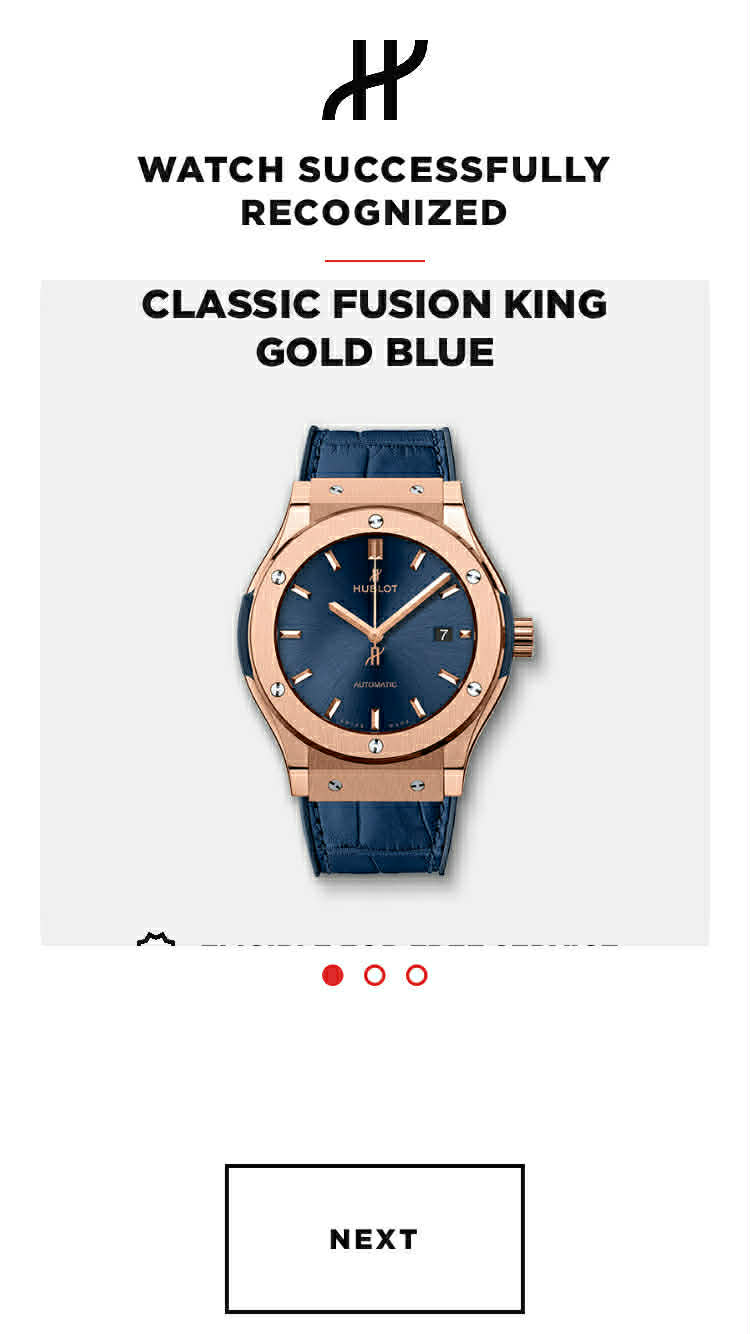Click the Classic Fusion King Gold Blue title
Viewport: 750px width, 1334px height.
click(x=375, y=327)
